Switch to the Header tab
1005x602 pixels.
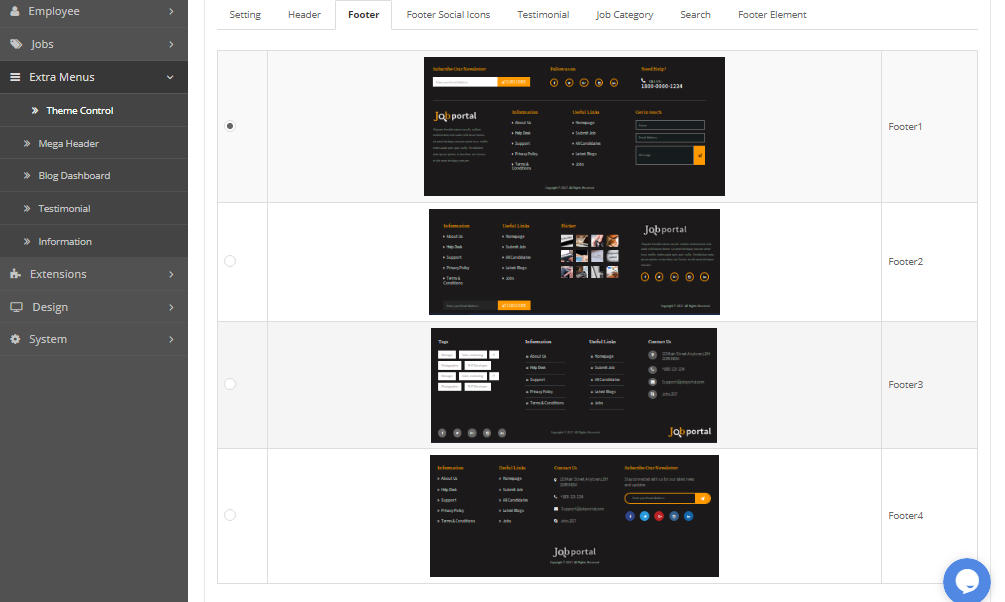pos(304,15)
